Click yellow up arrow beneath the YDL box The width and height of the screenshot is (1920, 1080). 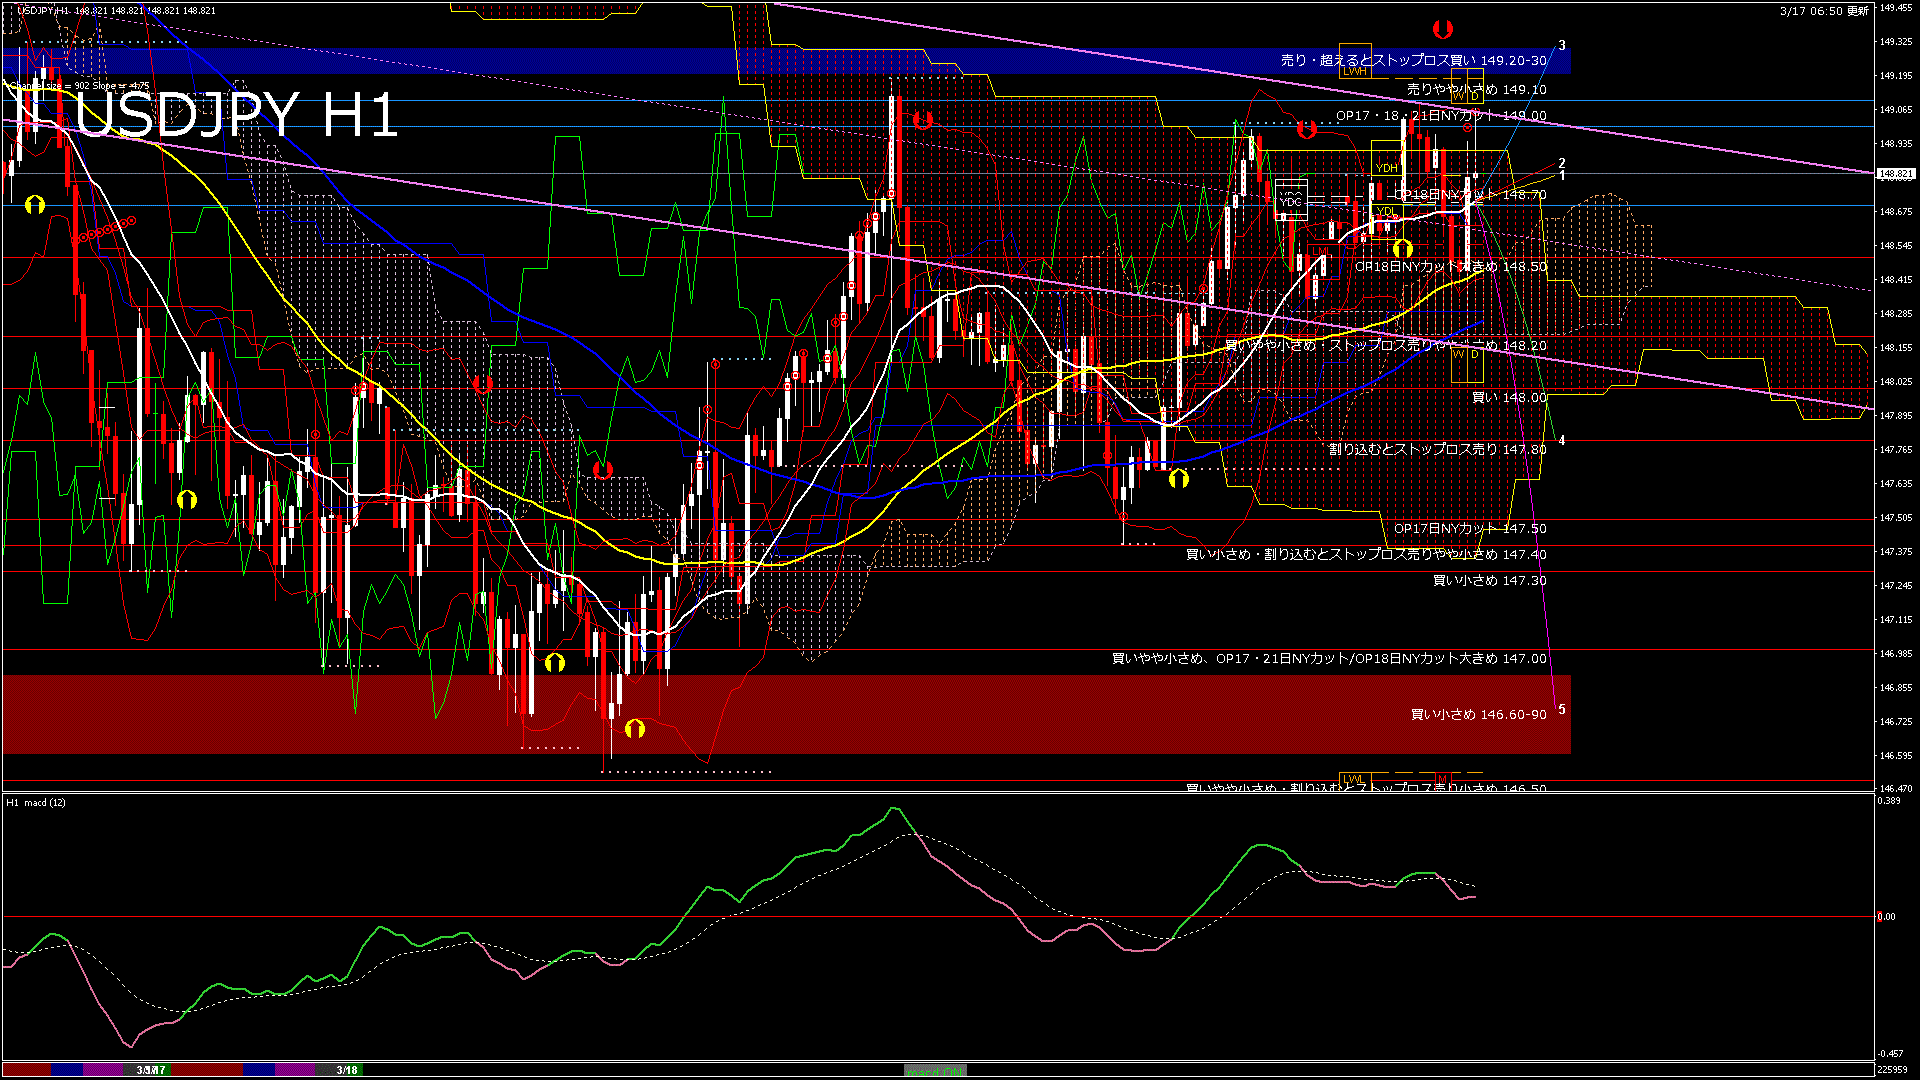point(1403,248)
